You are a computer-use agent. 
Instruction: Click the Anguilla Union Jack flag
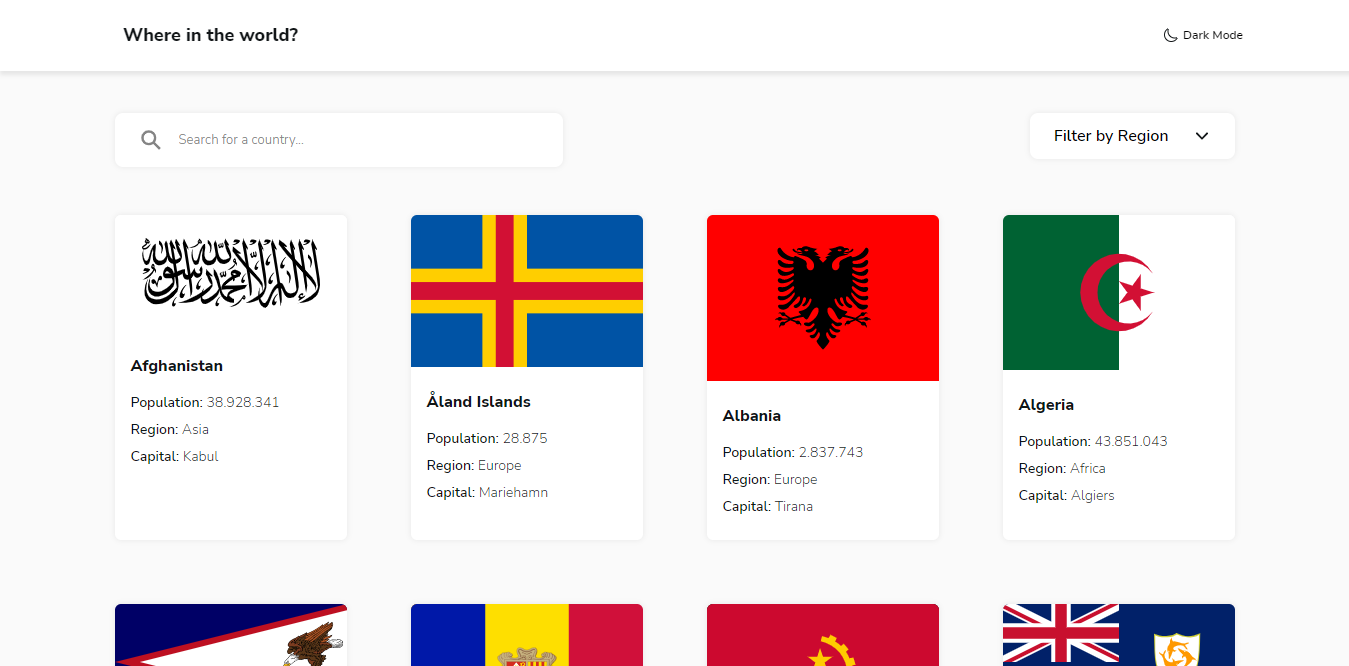1119,635
